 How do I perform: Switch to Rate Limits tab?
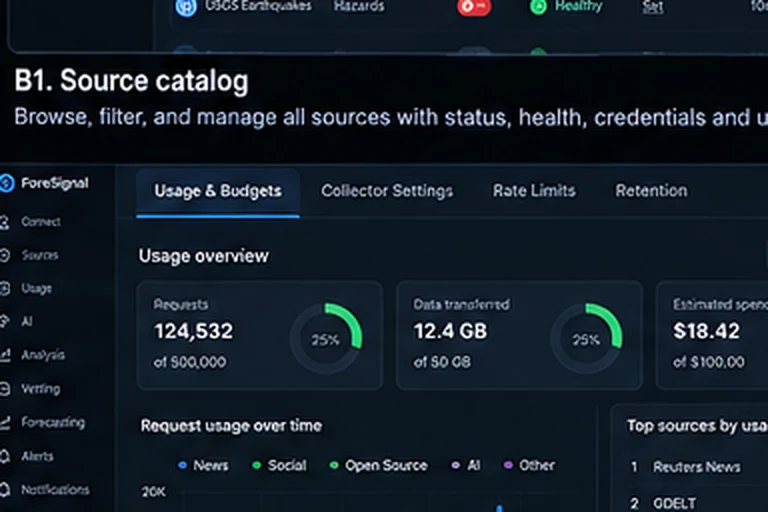(534, 191)
